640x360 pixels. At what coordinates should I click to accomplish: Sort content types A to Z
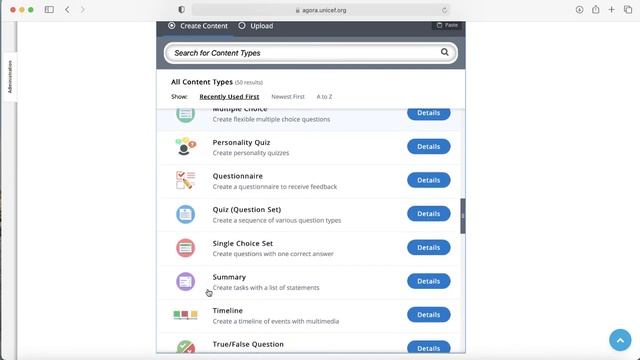point(324,97)
